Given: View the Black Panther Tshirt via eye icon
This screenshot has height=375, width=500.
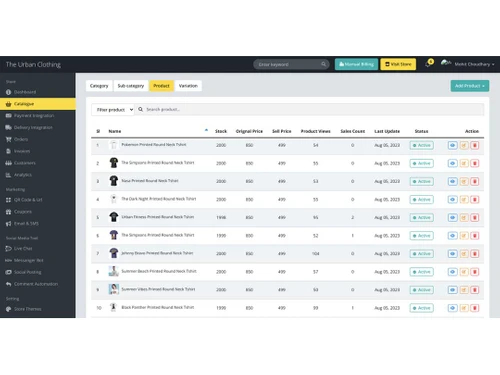Looking at the screenshot, I should 452,308.
